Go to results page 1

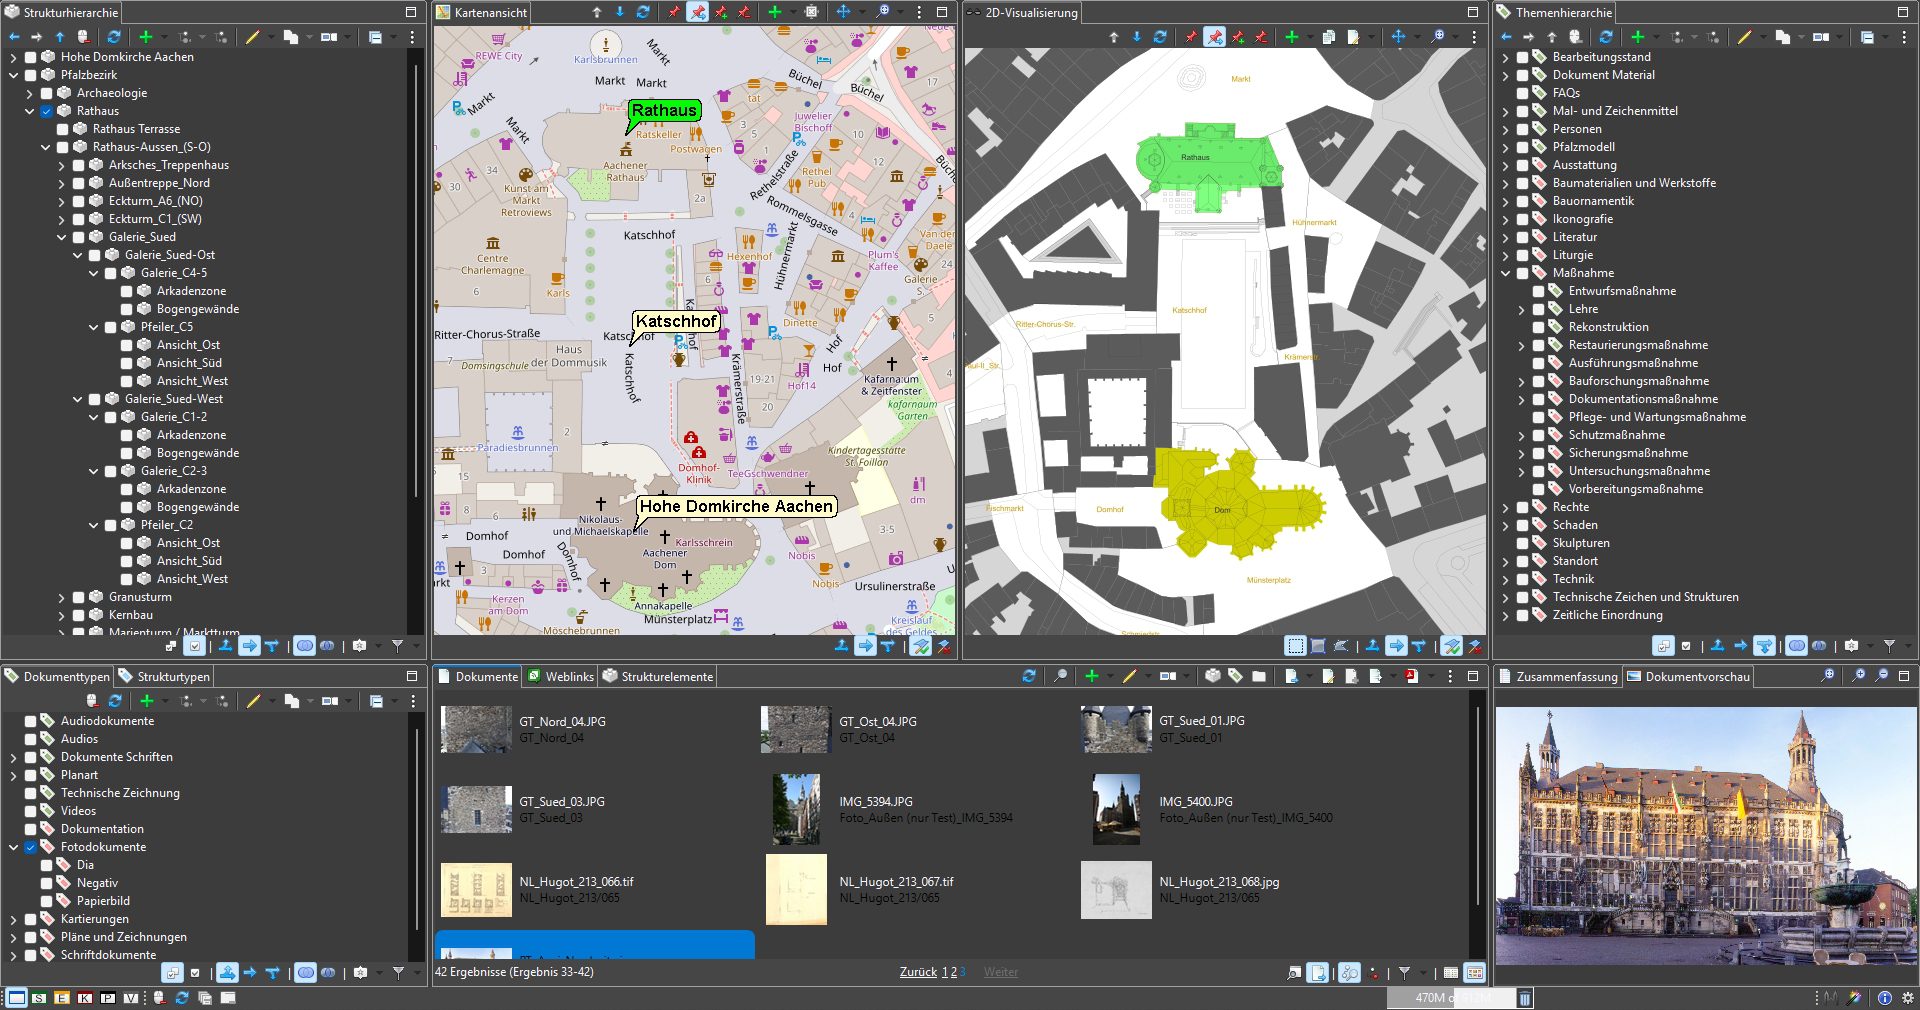click(944, 972)
